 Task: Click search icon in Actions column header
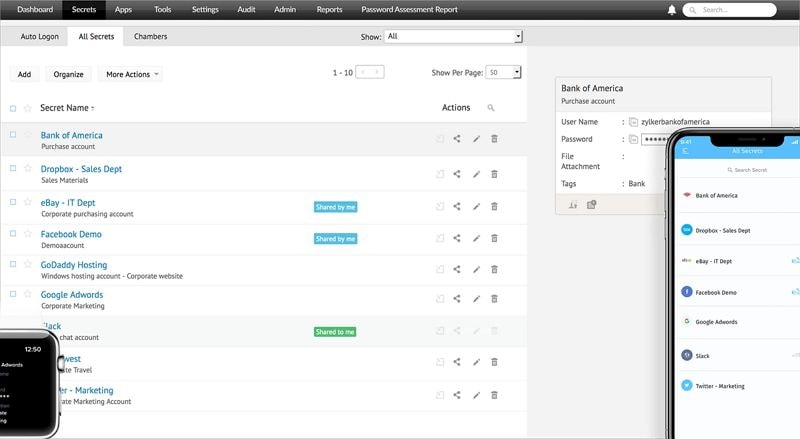(x=491, y=108)
